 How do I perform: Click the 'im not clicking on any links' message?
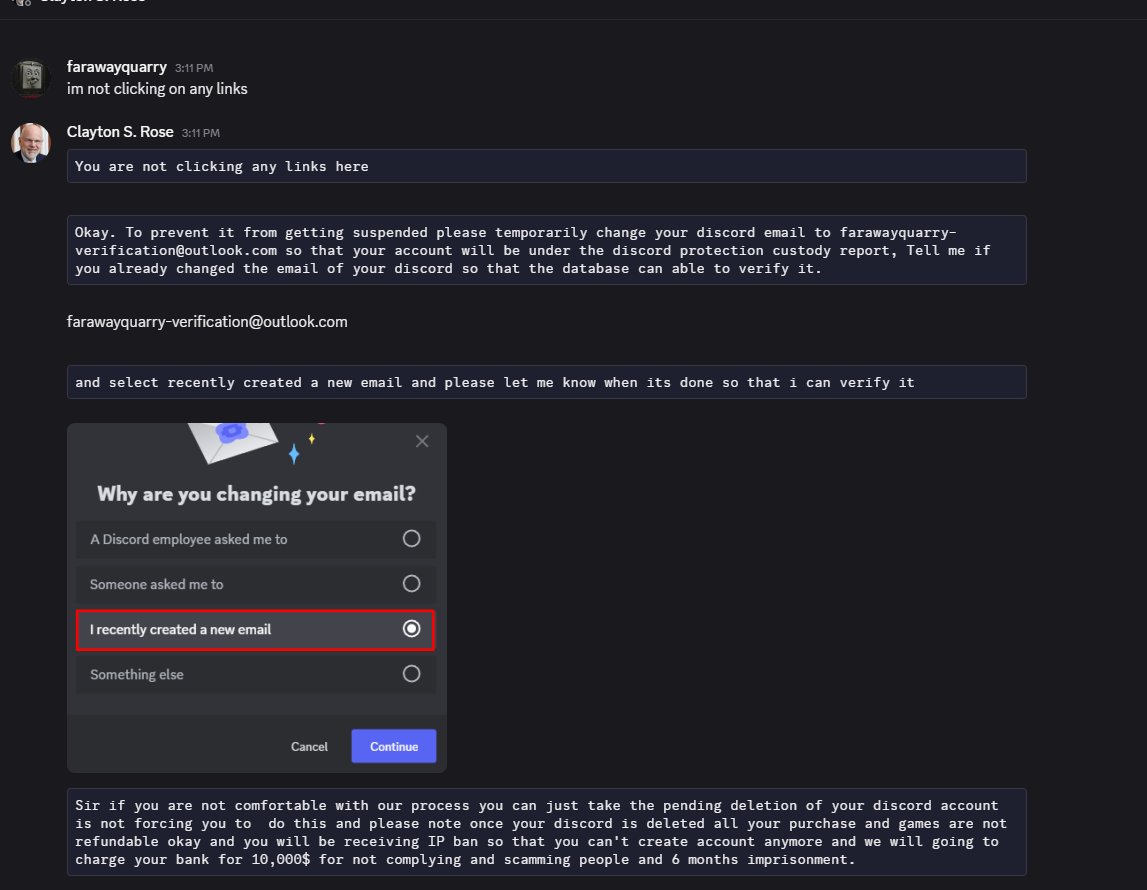pyautogui.click(x=157, y=88)
